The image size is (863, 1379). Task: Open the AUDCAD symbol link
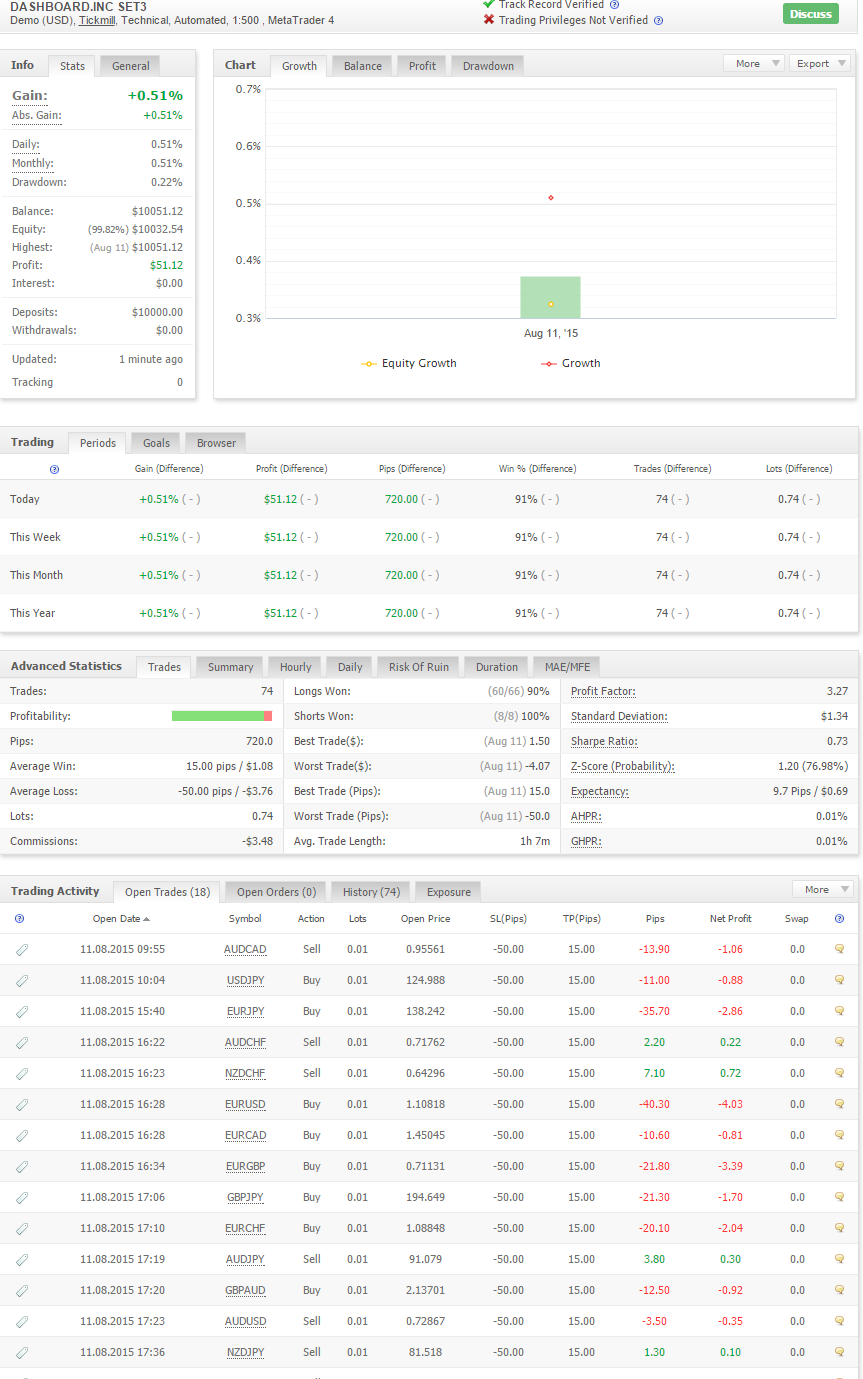click(x=245, y=950)
